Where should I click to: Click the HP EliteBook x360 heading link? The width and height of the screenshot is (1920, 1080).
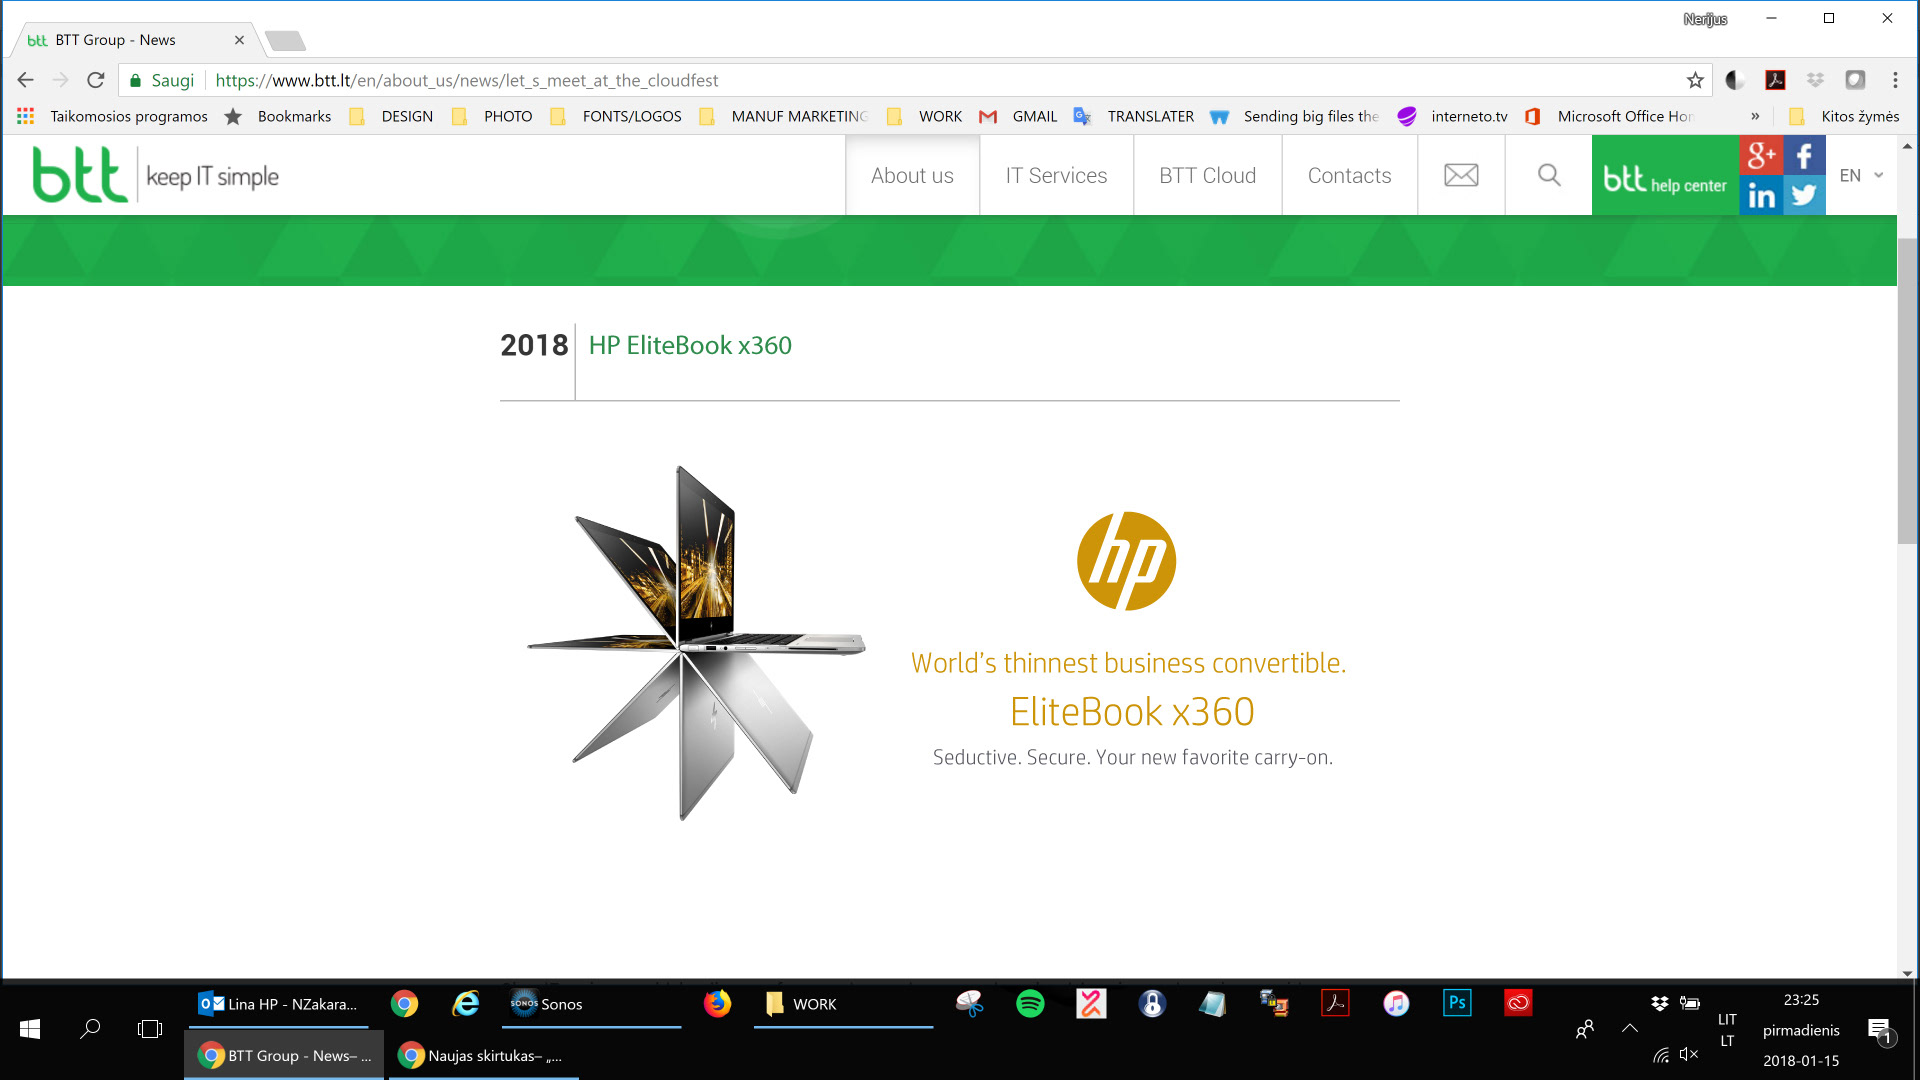690,345
